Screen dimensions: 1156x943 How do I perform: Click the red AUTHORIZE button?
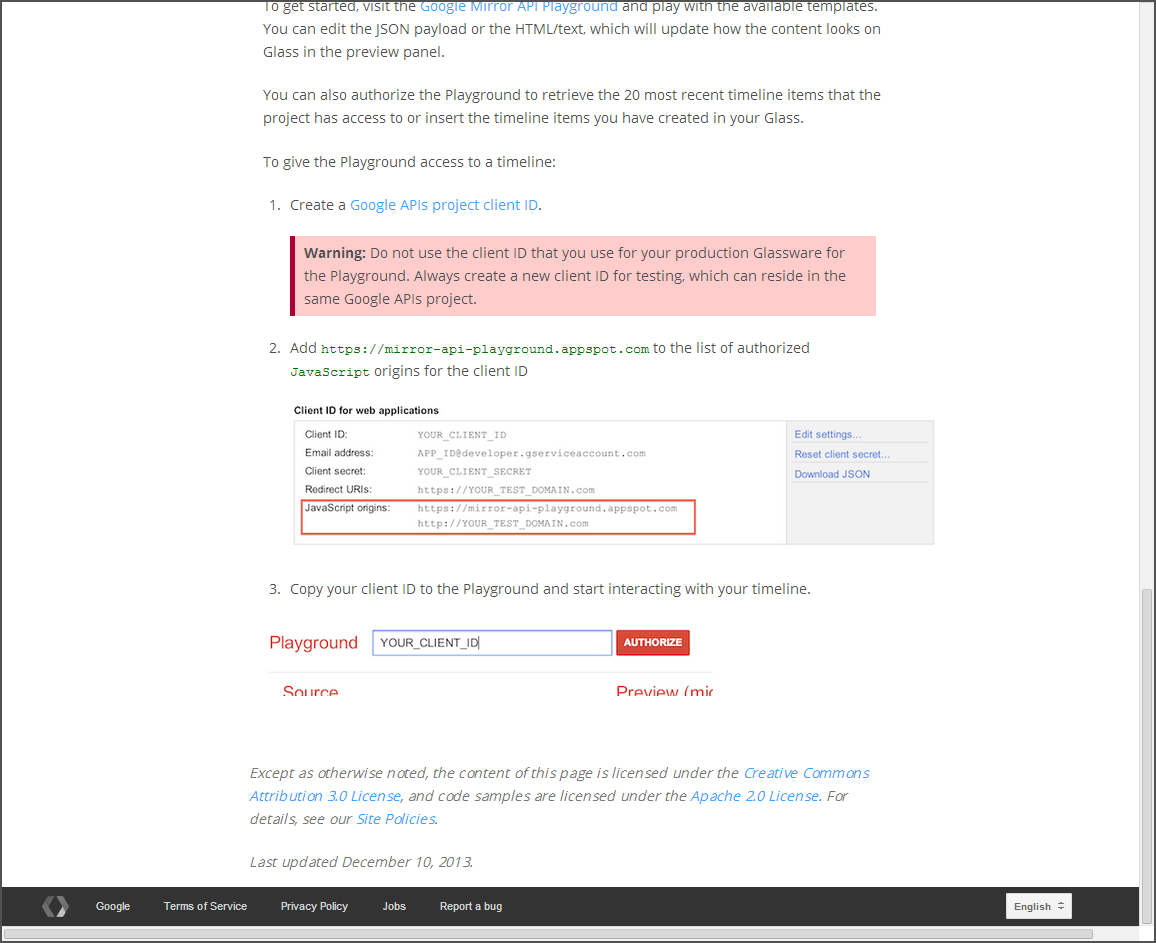pyautogui.click(x=652, y=643)
